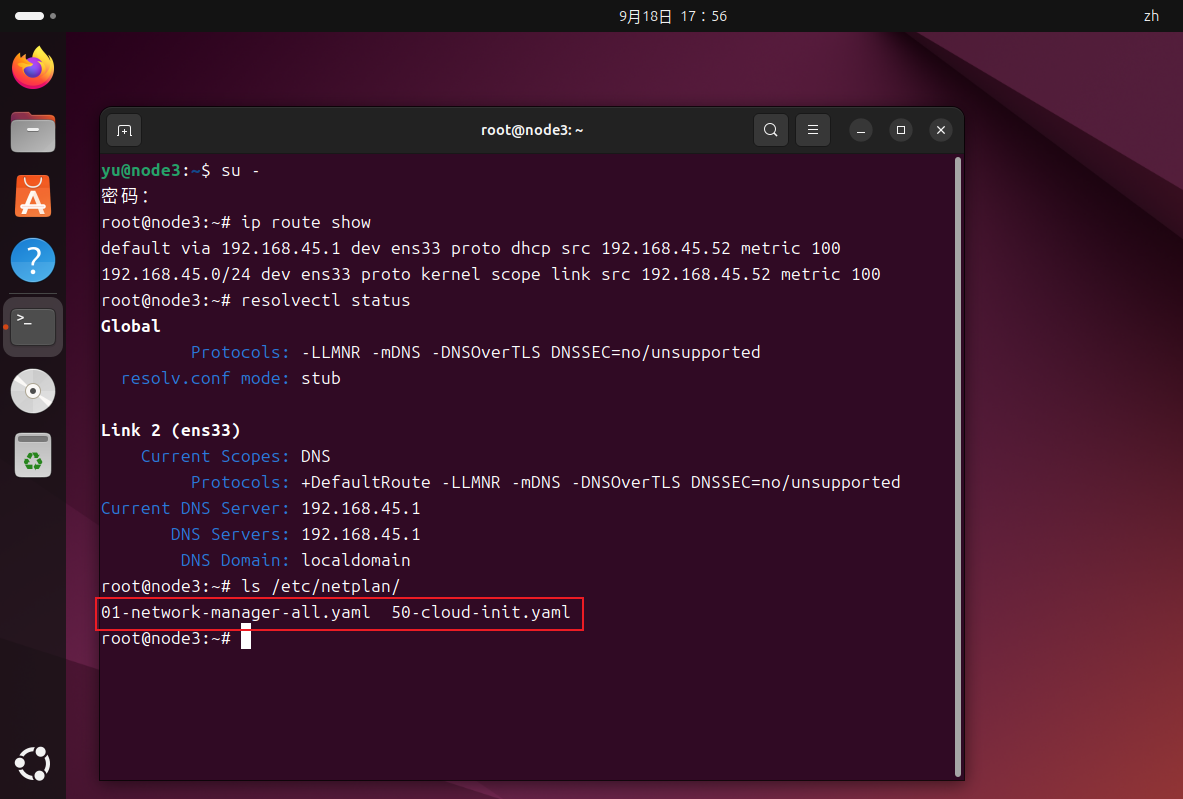Click the 50-cloud-init.yaml filename text
The width and height of the screenshot is (1183, 799).
[479, 612]
